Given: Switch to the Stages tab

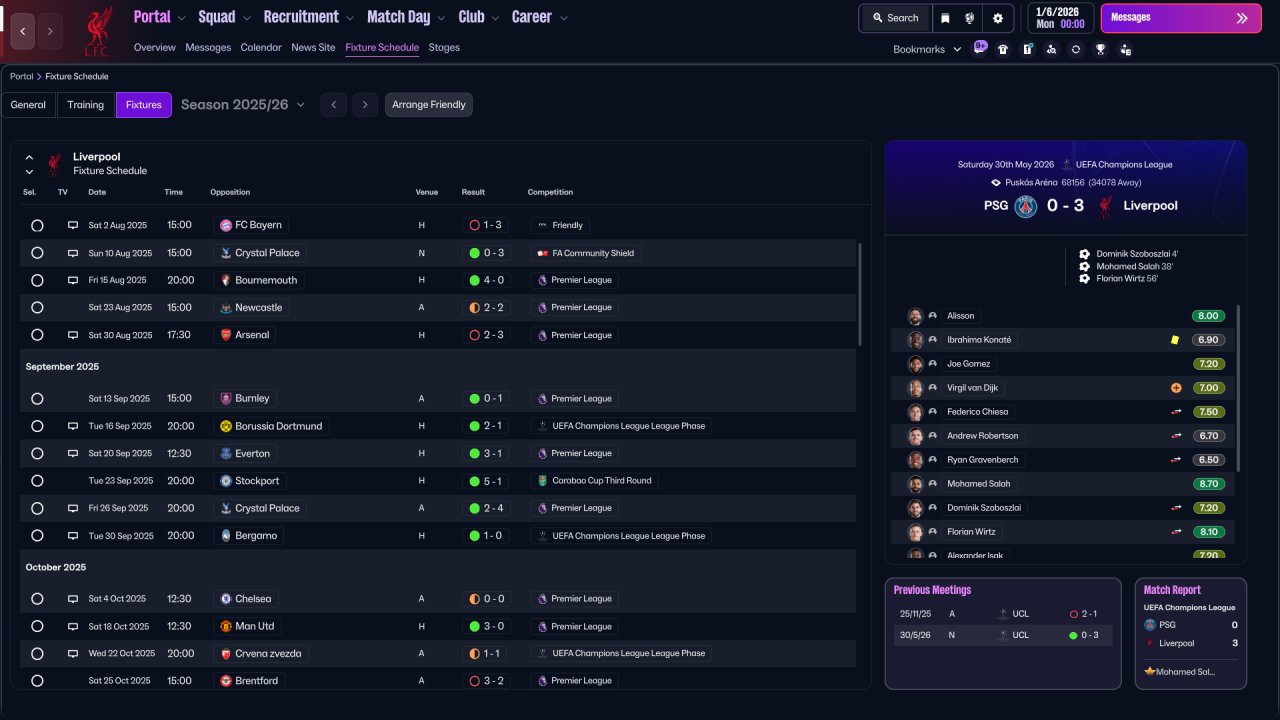Looking at the screenshot, I should (444, 48).
